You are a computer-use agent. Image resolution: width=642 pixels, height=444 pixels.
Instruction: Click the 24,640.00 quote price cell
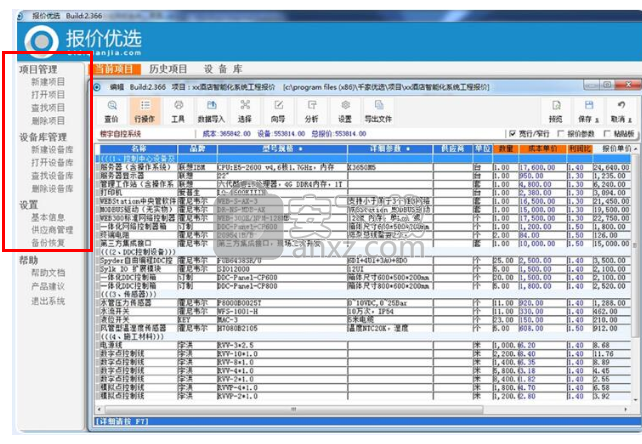612,168
